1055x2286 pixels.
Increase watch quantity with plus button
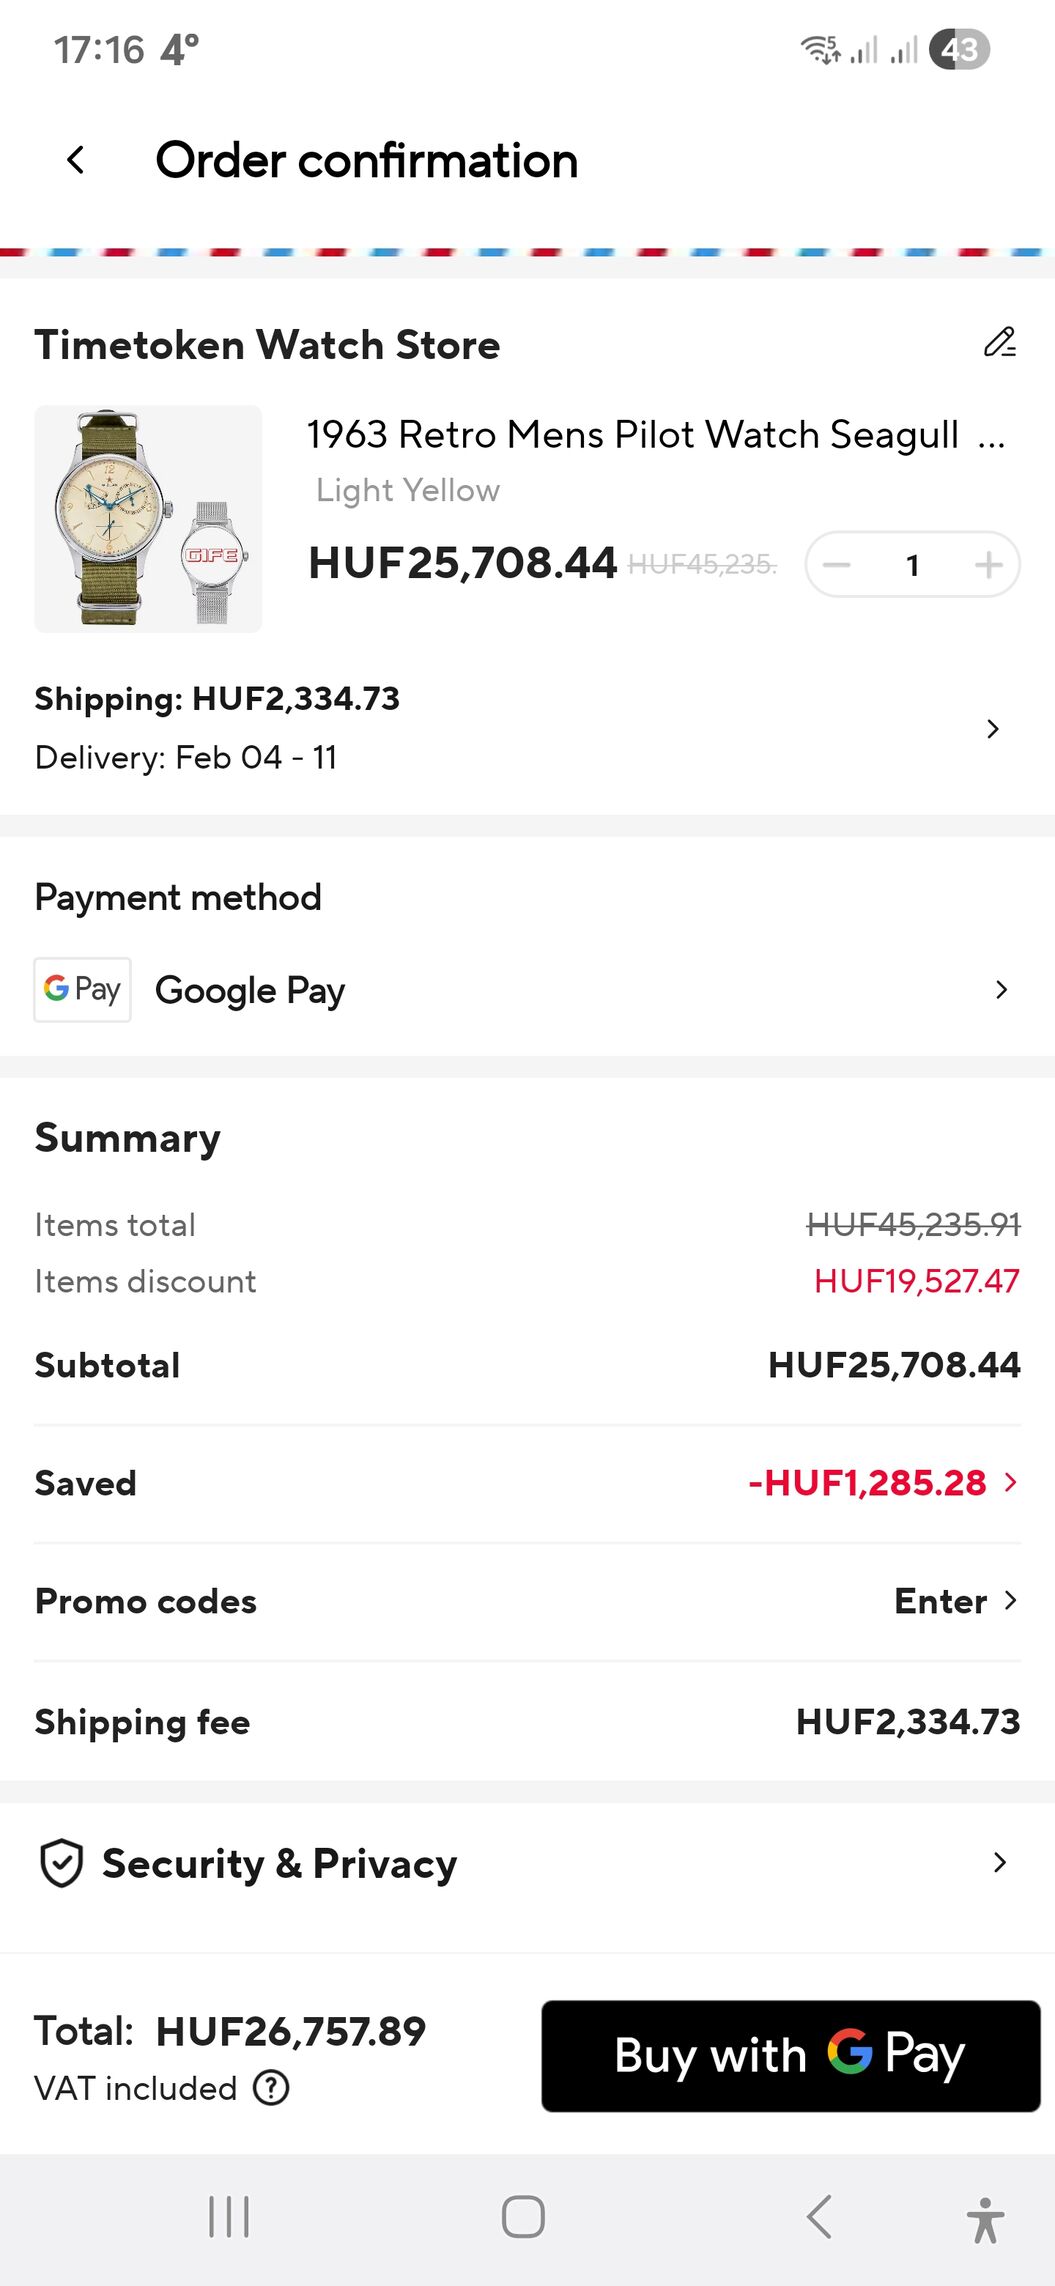[988, 565]
